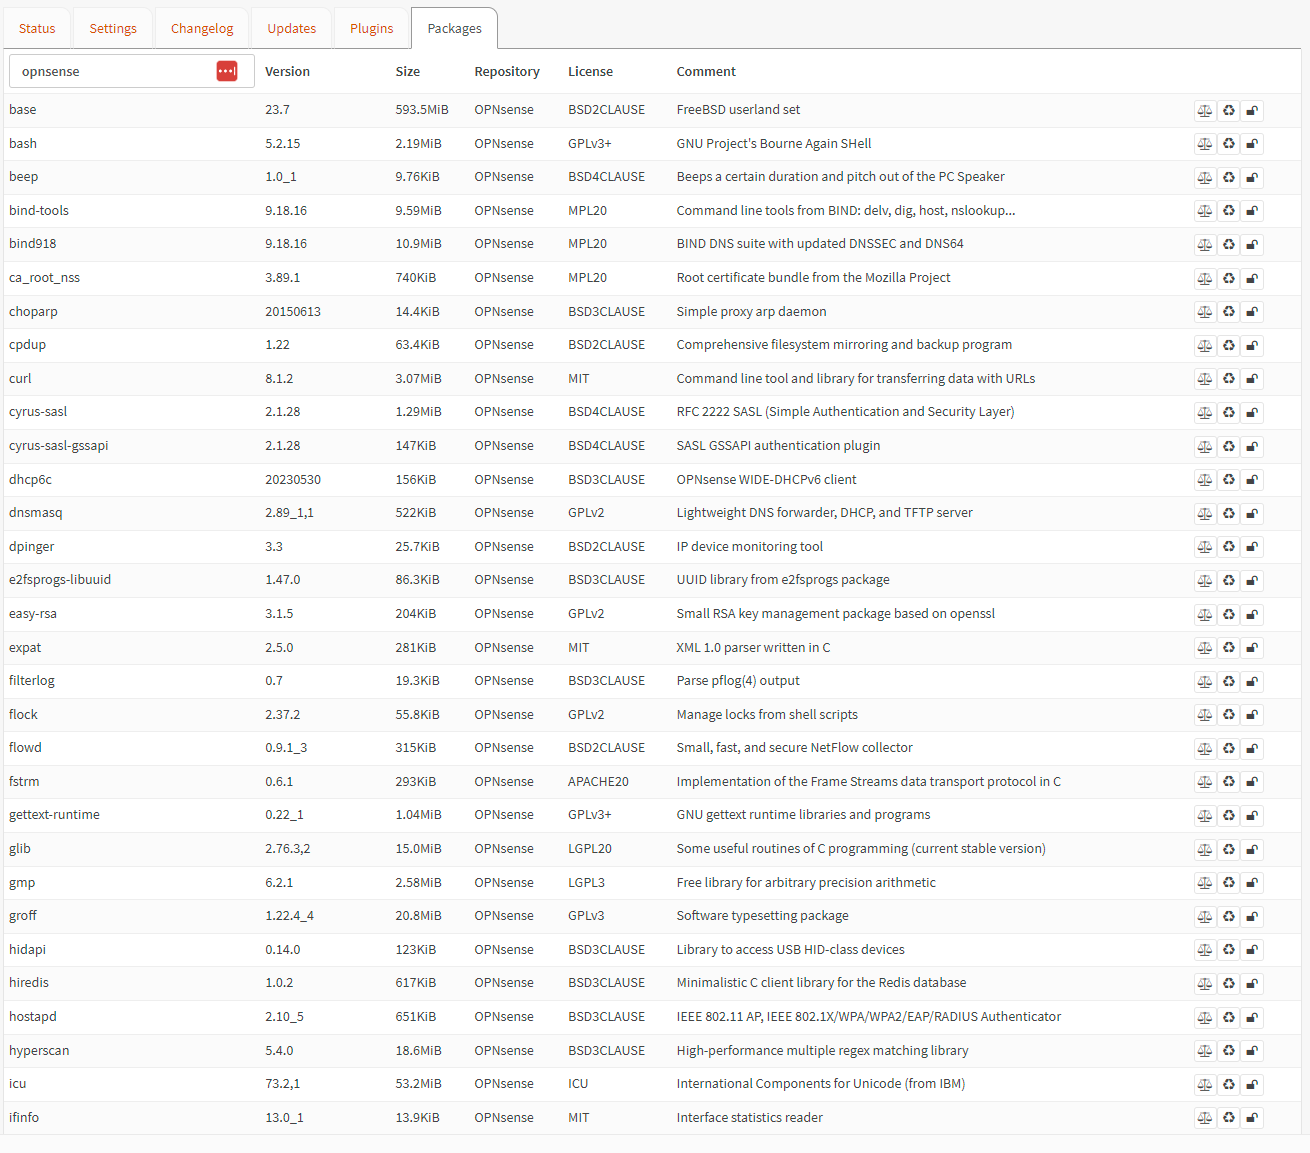Image resolution: width=1310 pixels, height=1153 pixels.
Task: View the license icon for curl
Action: [x=1205, y=379]
